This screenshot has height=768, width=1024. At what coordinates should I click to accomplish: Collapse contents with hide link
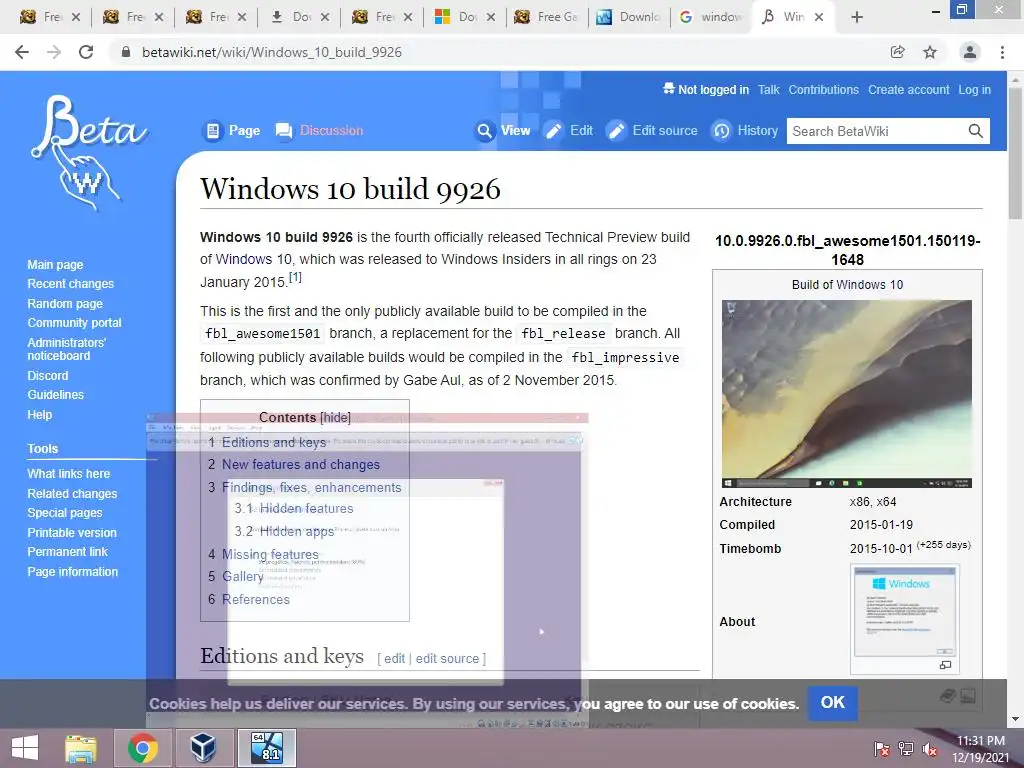(335, 417)
